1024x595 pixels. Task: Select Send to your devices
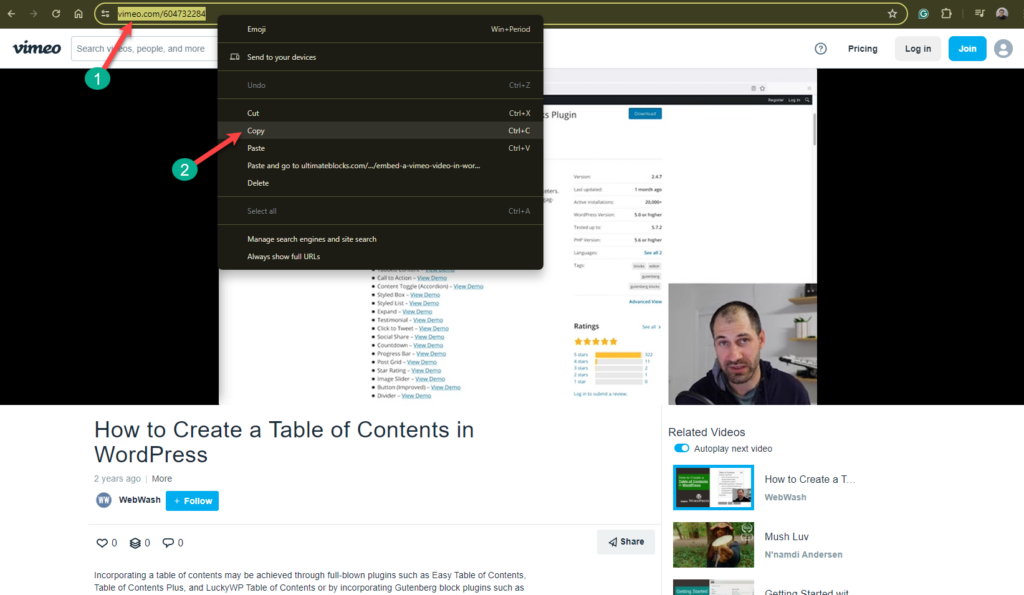coord(380,57)
